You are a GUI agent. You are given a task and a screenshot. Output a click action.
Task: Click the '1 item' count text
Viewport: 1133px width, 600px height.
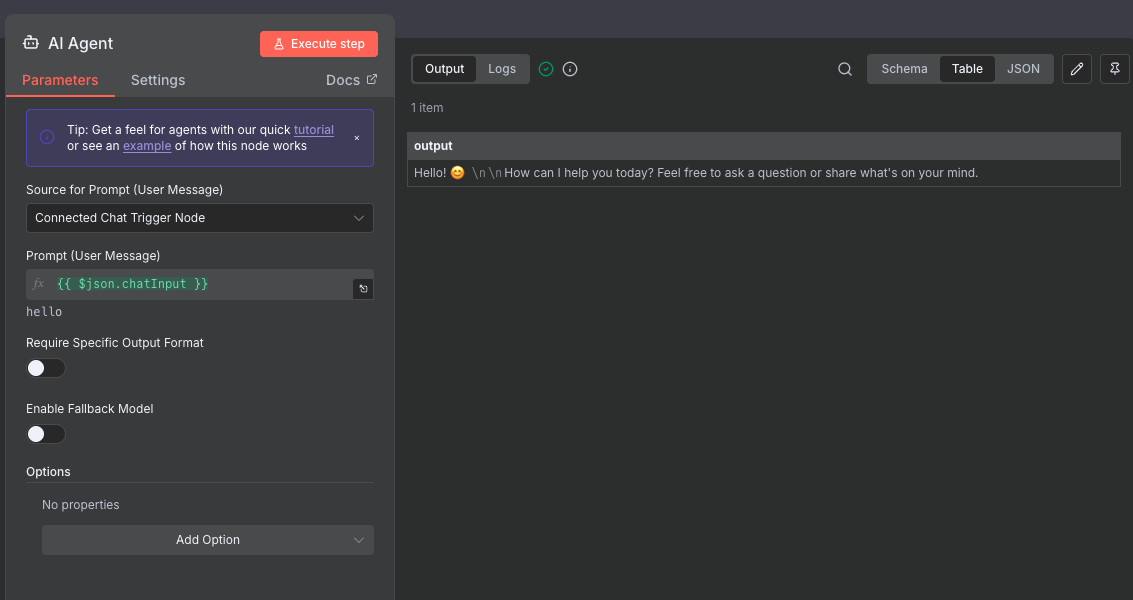pos(427,108)
